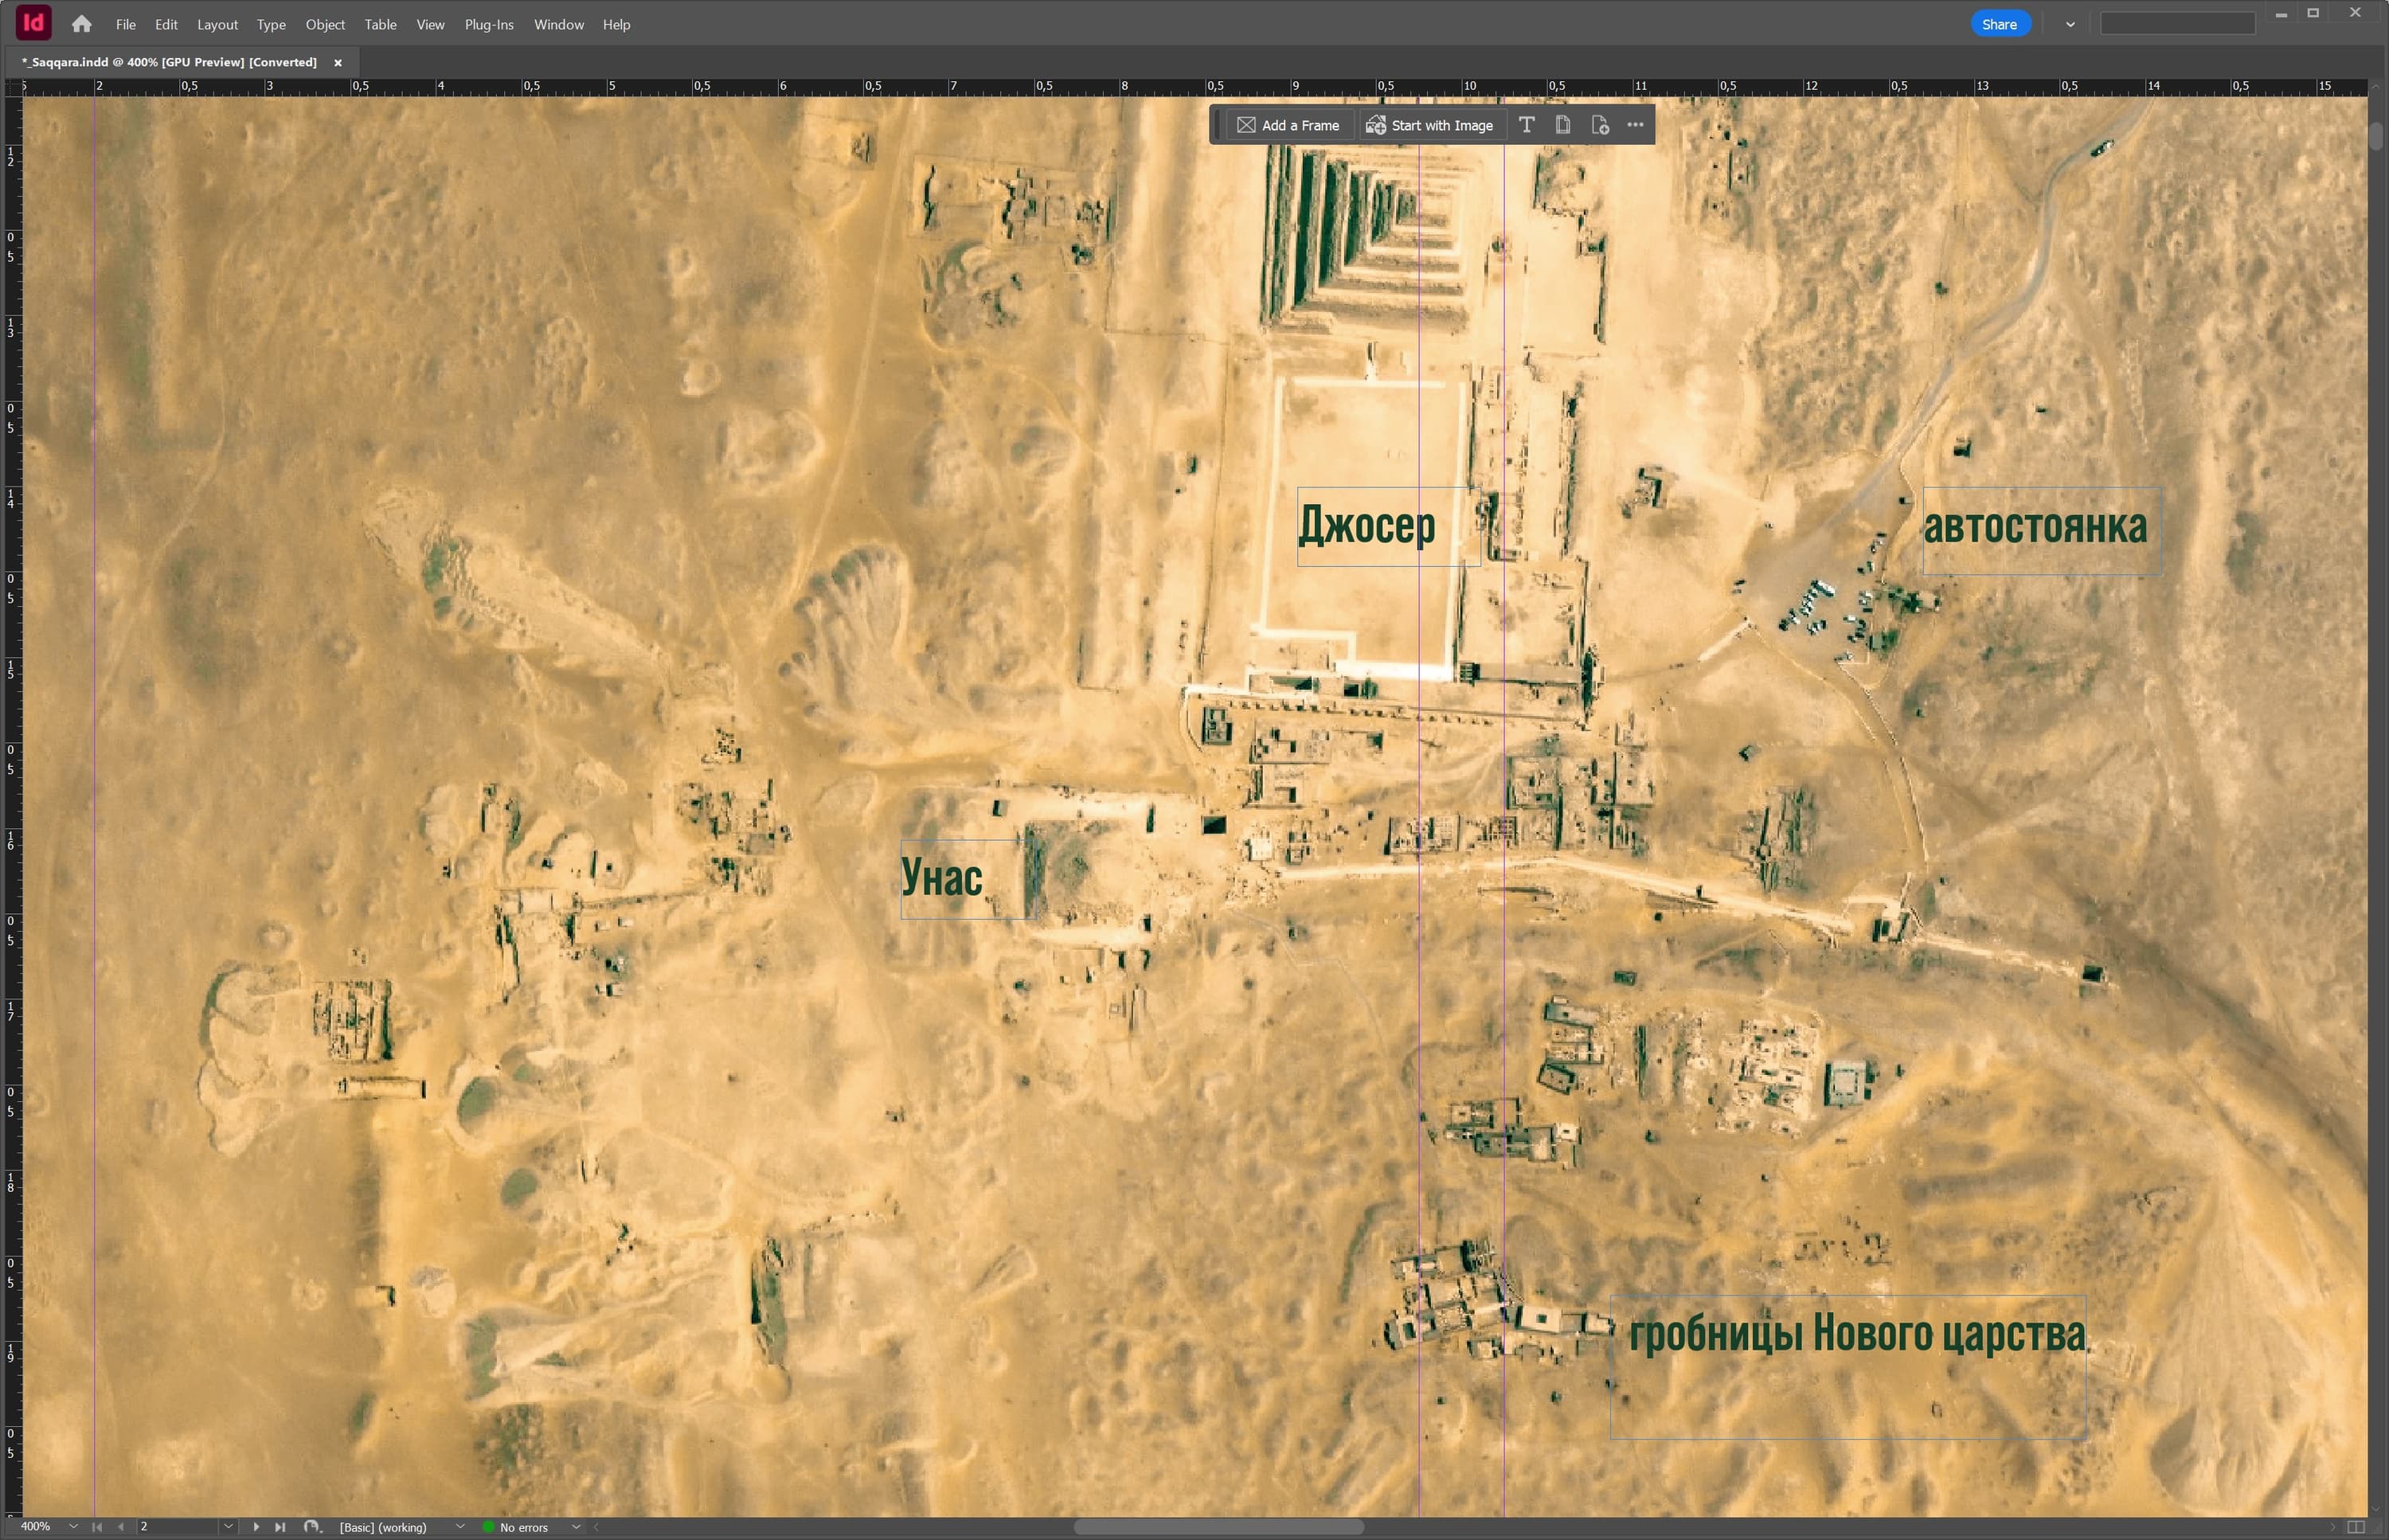Open more options ellipsis in contextual bar
The width and height of the screenshot is (2389, 1540).
(x=1635, y=125)
